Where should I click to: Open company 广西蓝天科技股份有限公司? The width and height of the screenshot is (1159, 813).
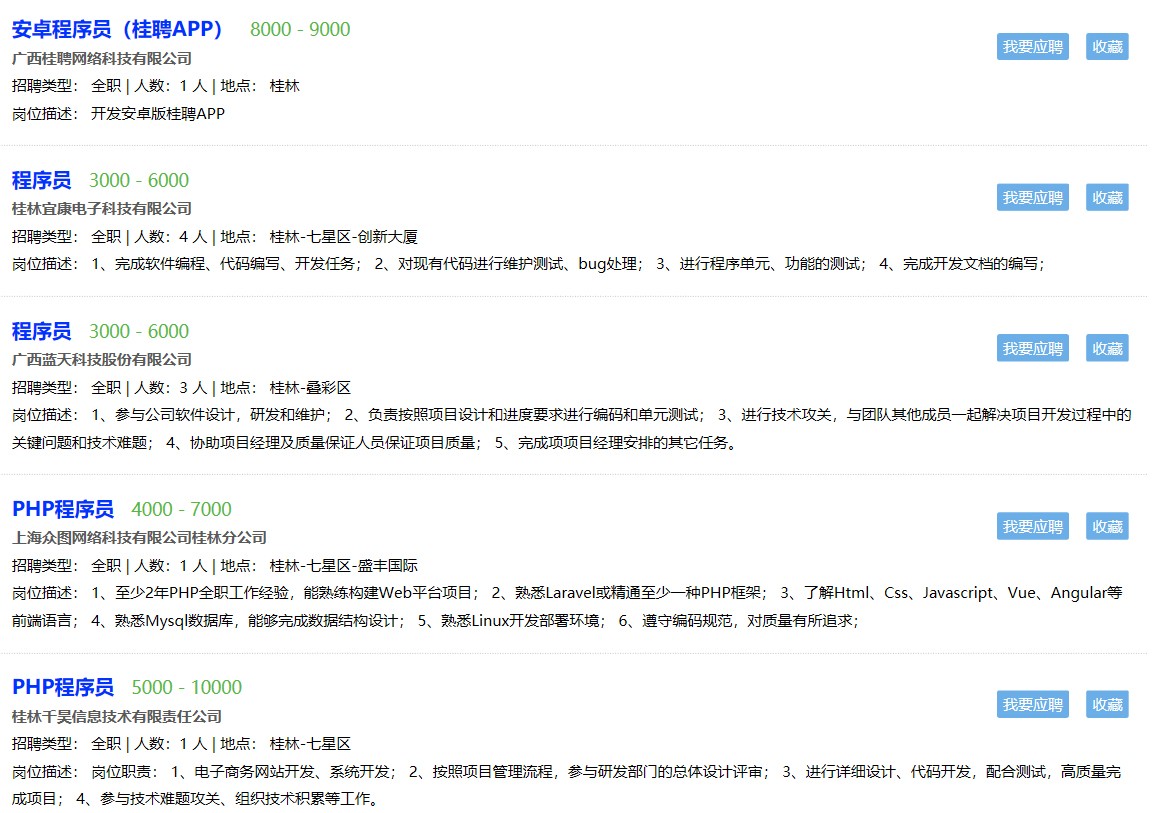point(101,359)
